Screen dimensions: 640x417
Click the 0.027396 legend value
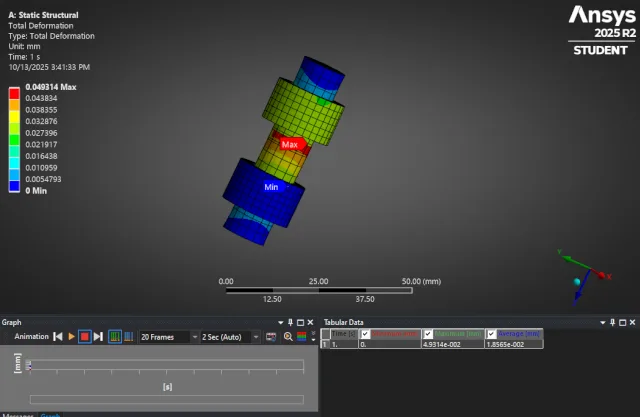(41, 133)
